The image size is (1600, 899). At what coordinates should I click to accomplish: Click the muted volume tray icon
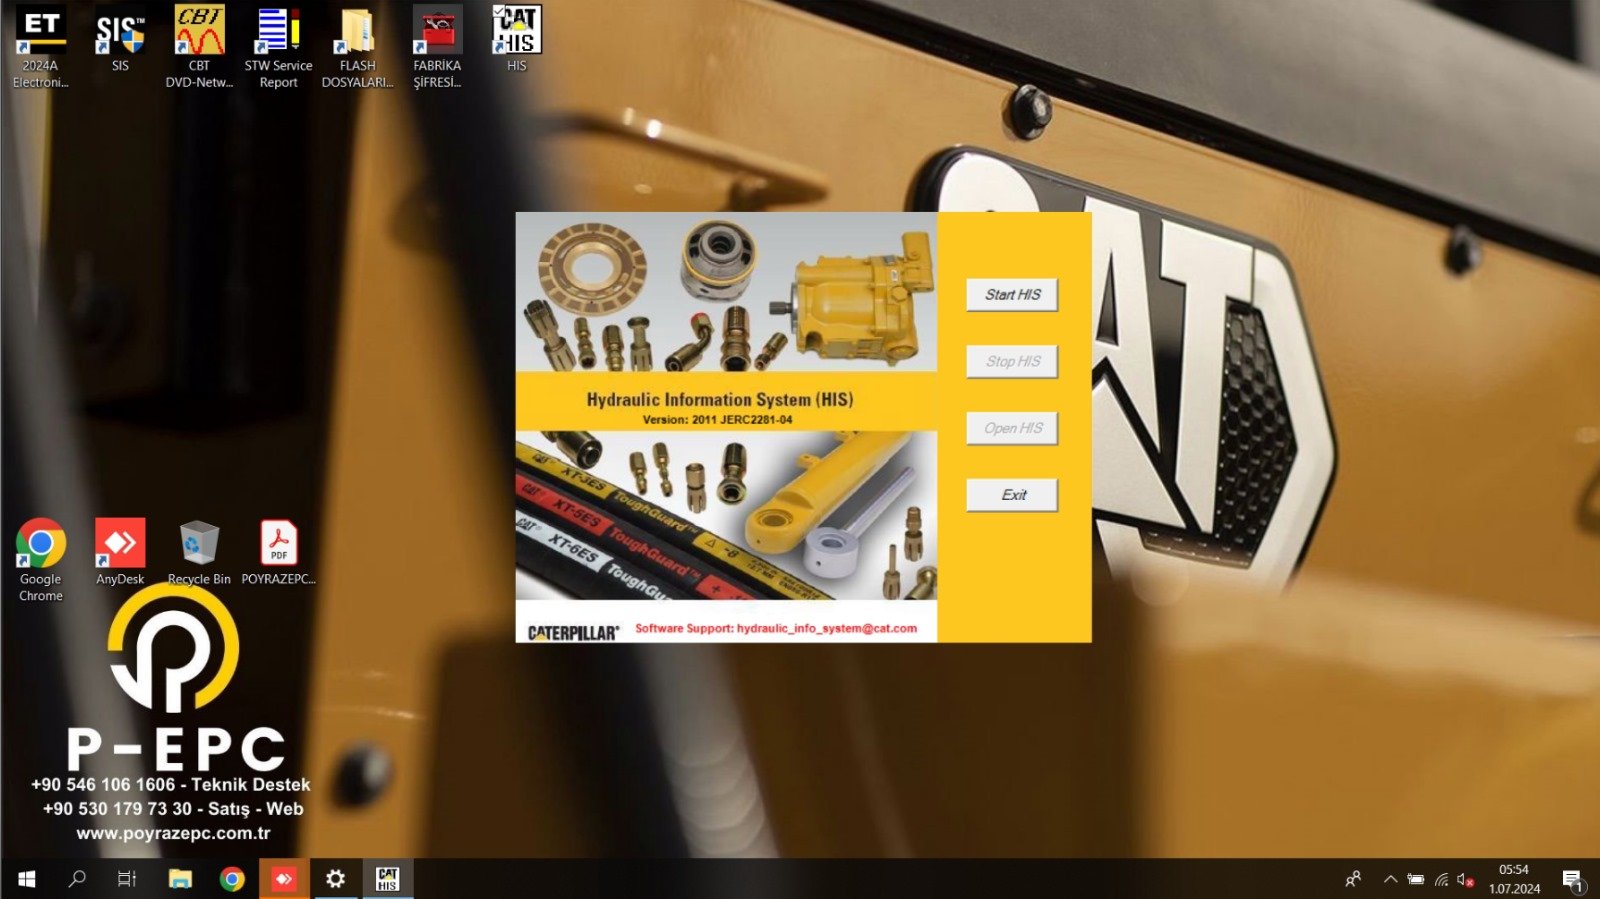pos(1465,880)
